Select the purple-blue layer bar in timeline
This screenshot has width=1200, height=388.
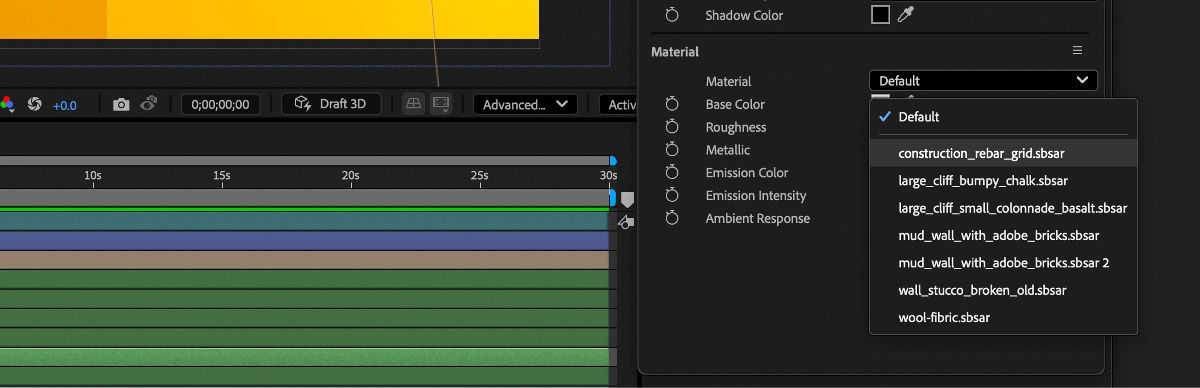(304, 240)
